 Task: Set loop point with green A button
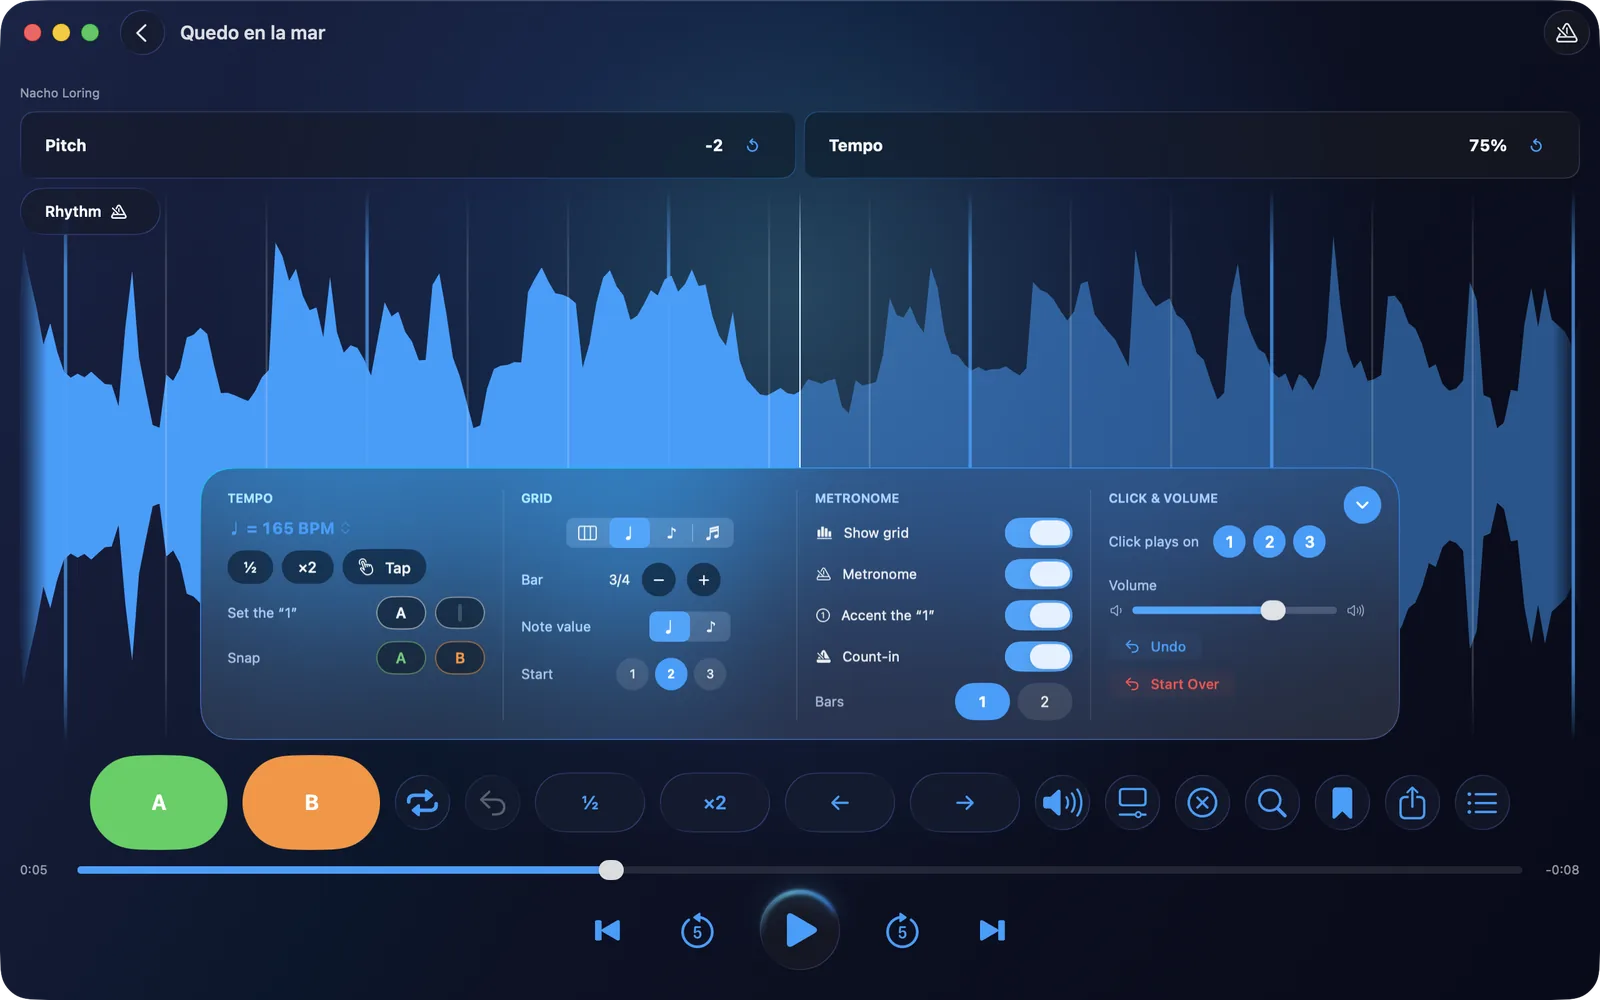pos(159,802)
